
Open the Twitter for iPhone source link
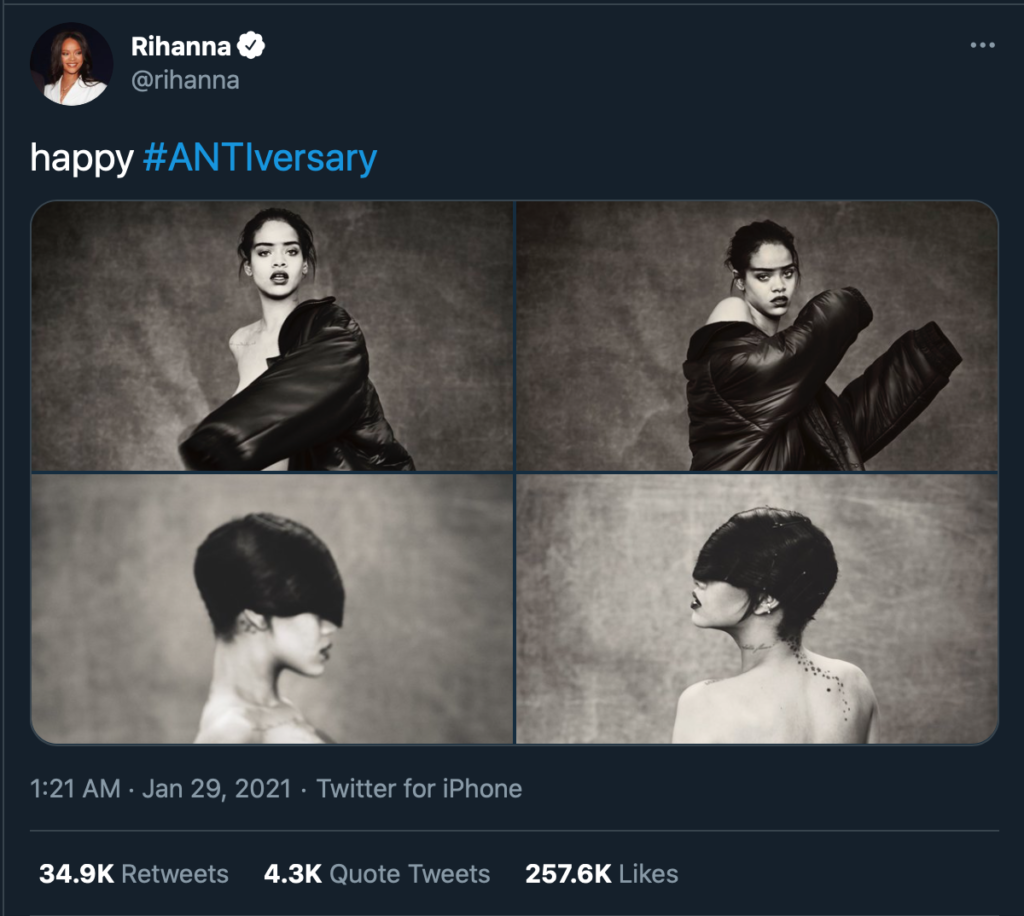pyautogui.click(x=419, y=788)
